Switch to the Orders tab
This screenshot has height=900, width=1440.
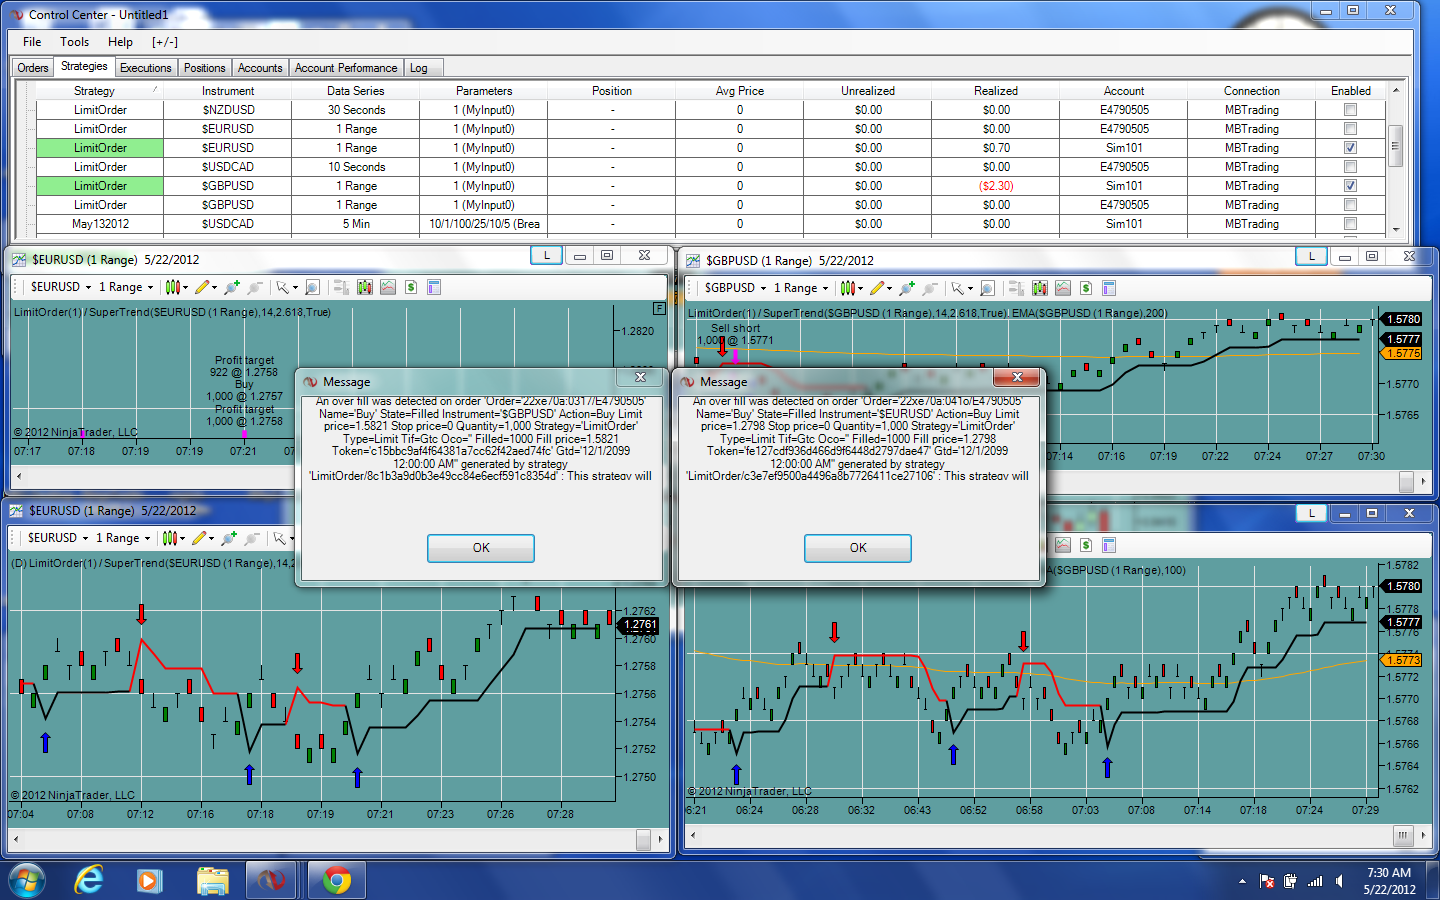(33, 68)
